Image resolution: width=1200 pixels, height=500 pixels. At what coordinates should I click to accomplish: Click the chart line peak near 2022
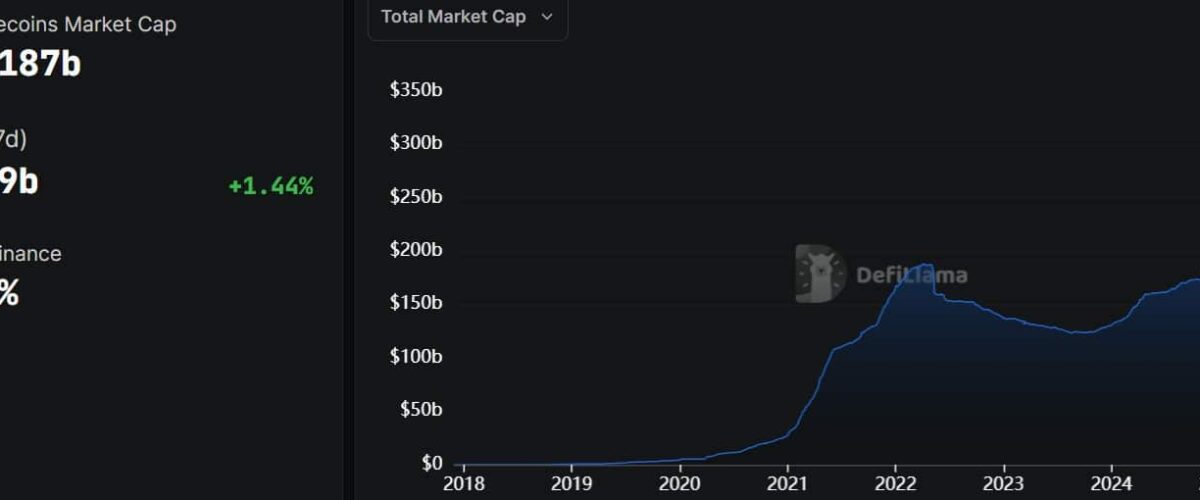coord(923,265)
